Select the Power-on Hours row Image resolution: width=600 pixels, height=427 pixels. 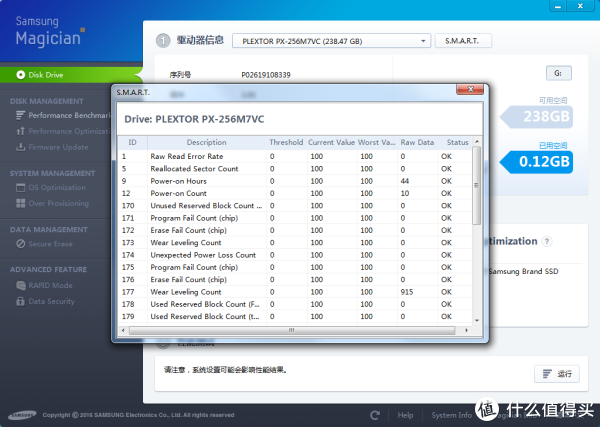[295, 181]
